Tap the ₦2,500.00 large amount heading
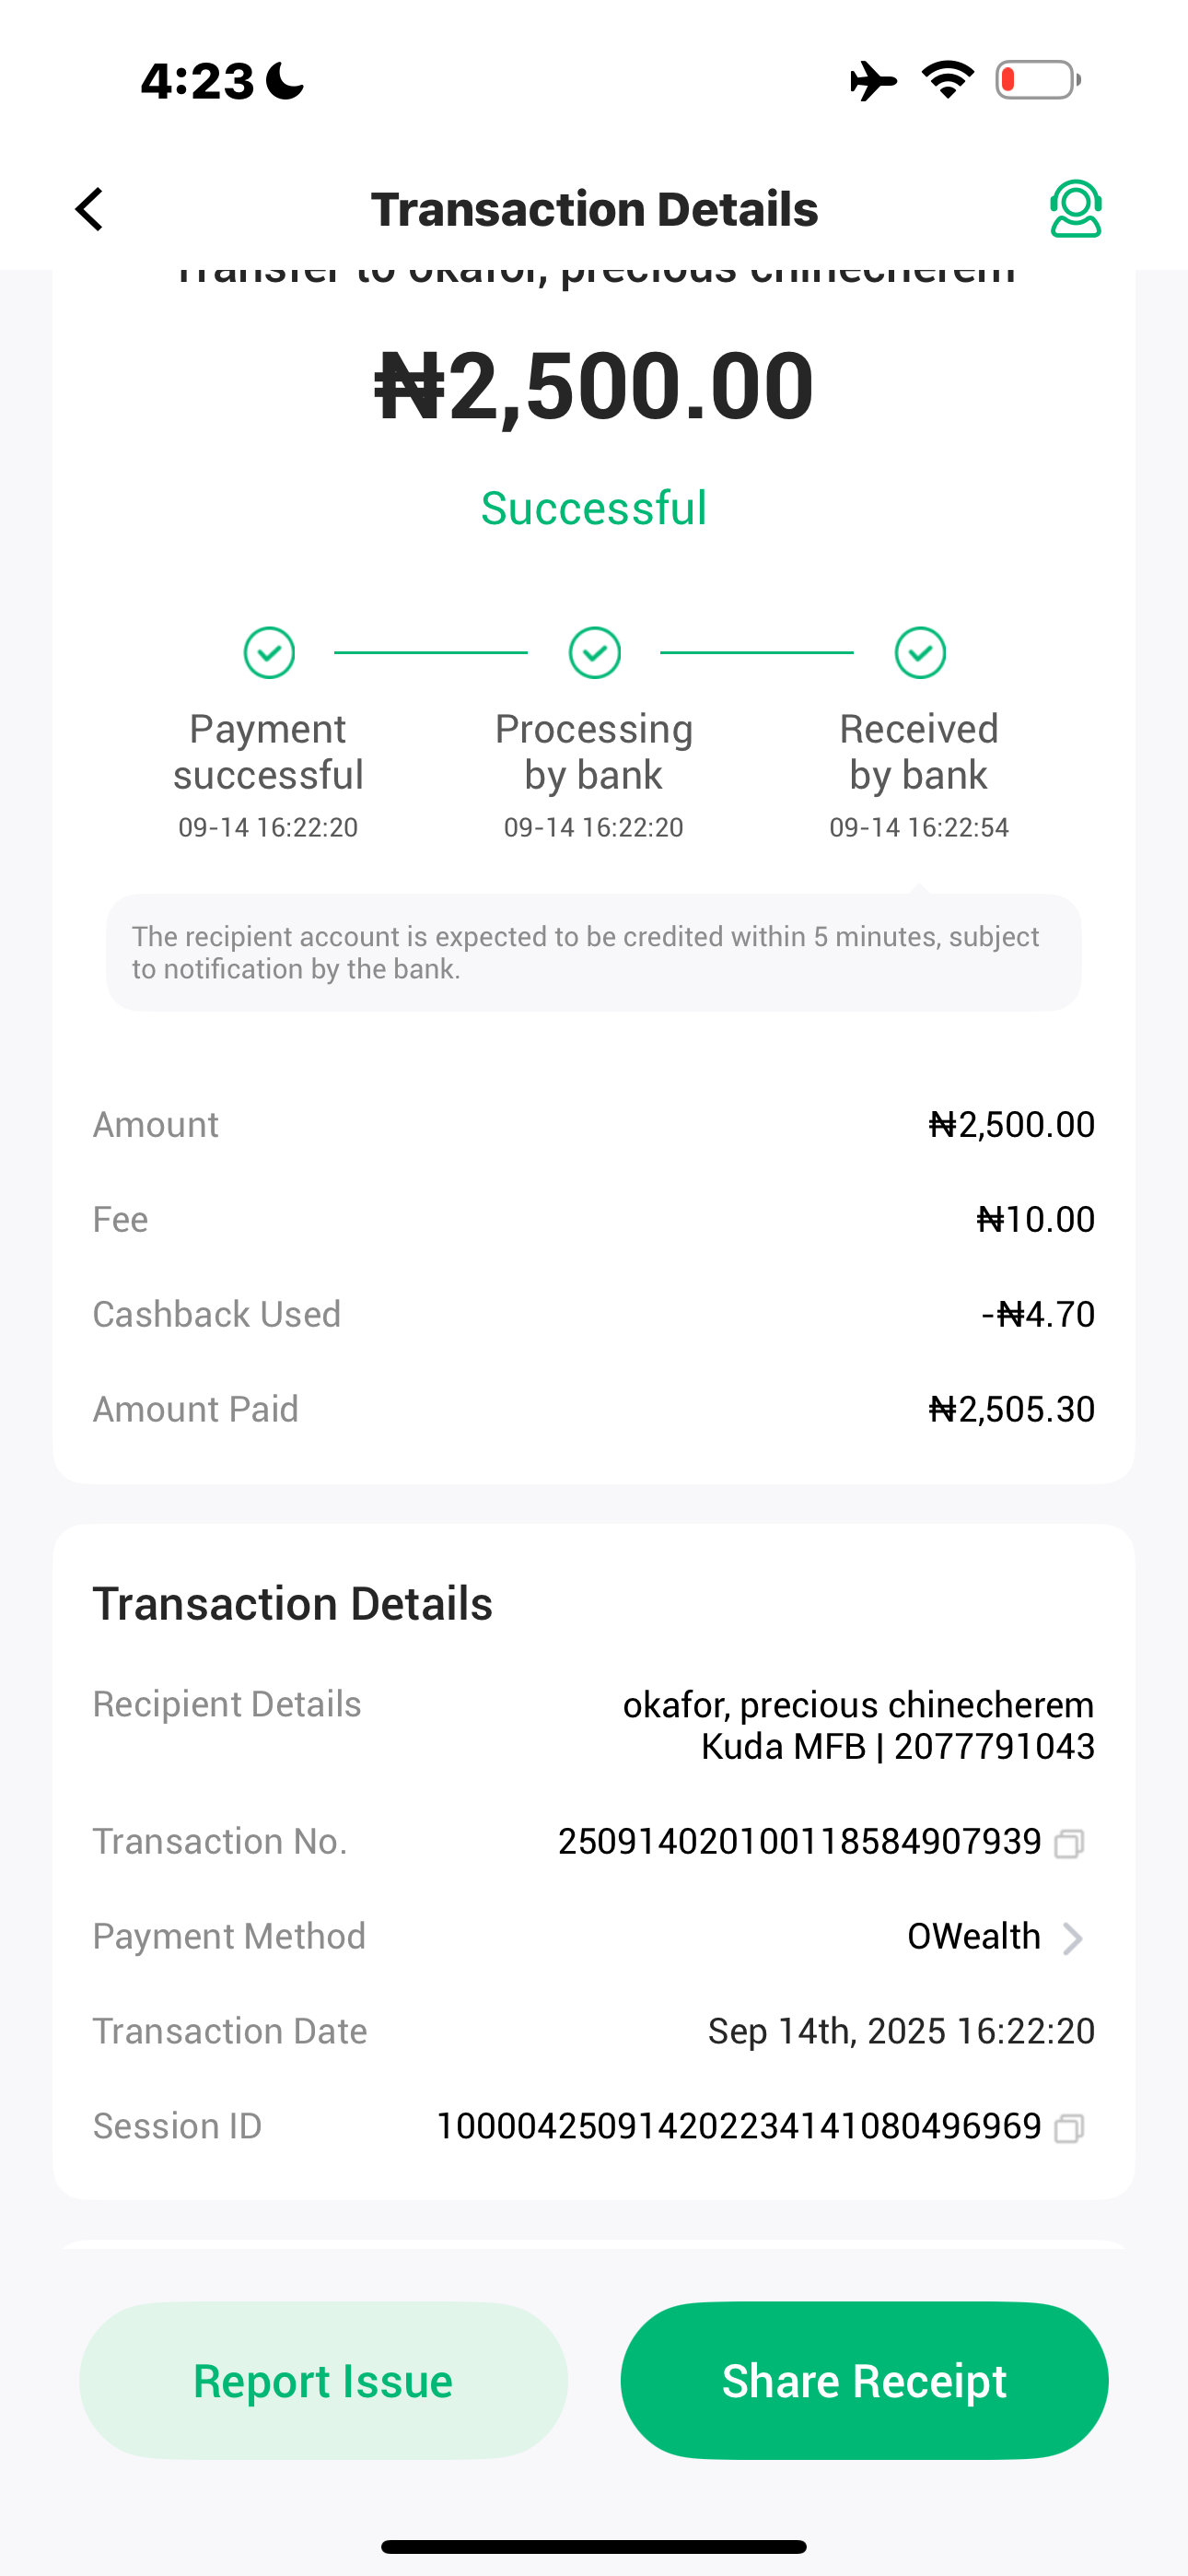 pyautogui.click(x=594, y=386)
